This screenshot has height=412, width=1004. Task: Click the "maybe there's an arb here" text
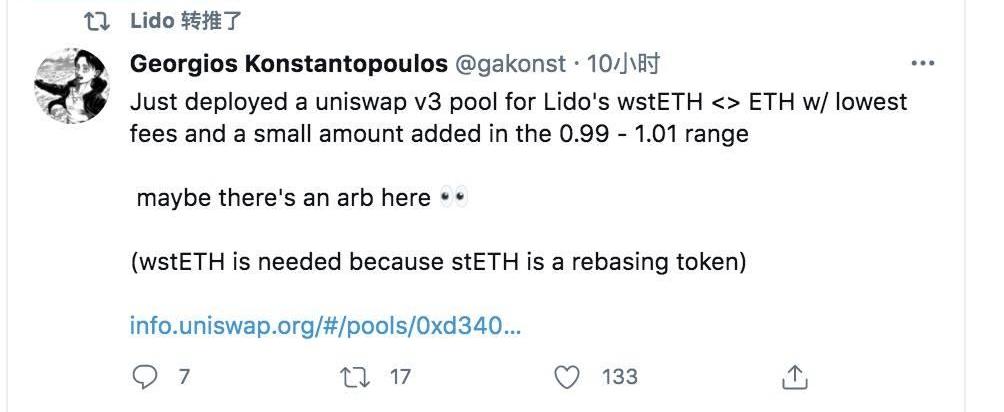[286, 198]
